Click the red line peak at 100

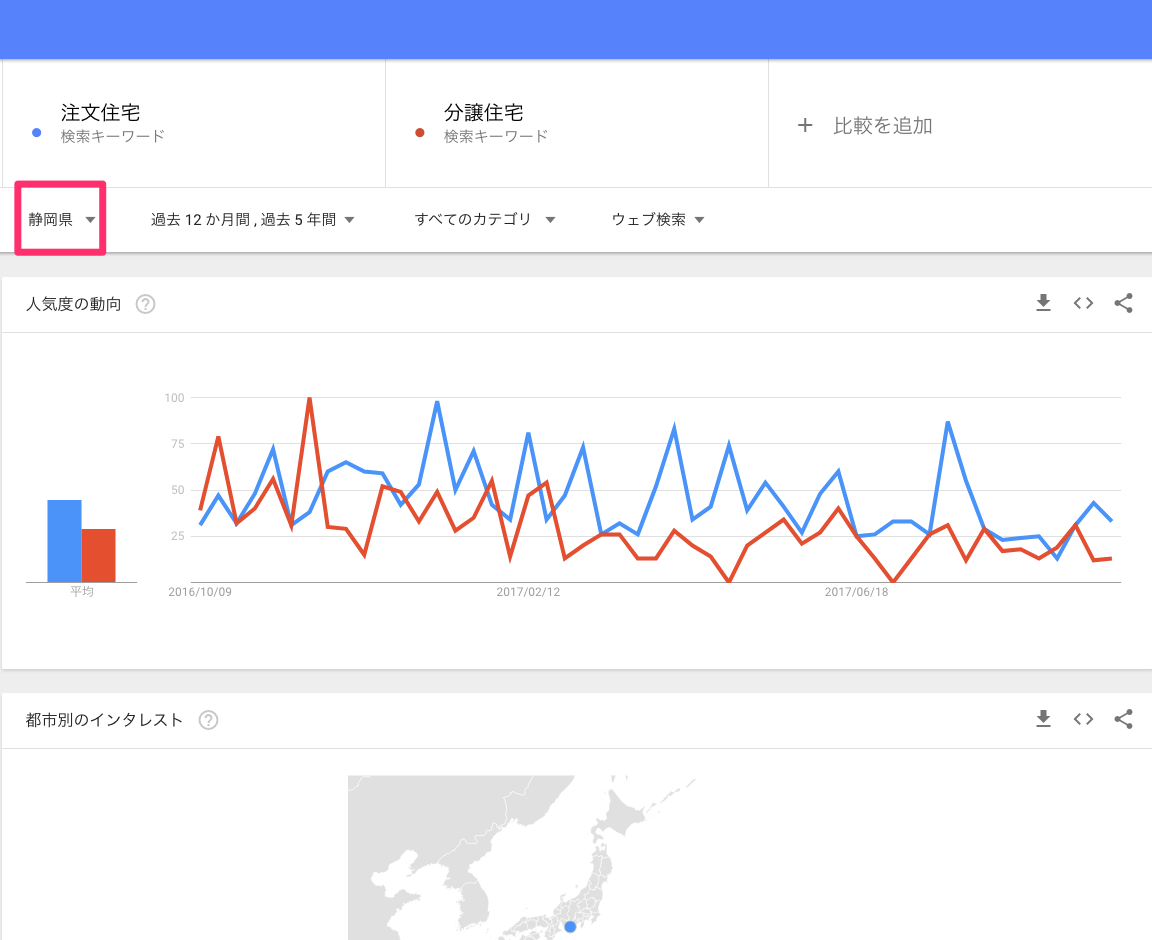(x=309, y=399)
